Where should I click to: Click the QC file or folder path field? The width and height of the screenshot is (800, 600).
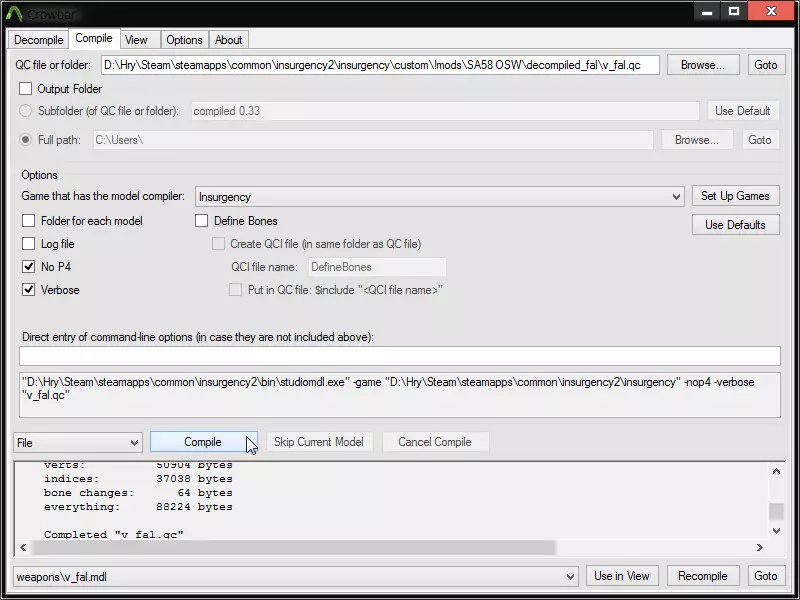[380, 65]
